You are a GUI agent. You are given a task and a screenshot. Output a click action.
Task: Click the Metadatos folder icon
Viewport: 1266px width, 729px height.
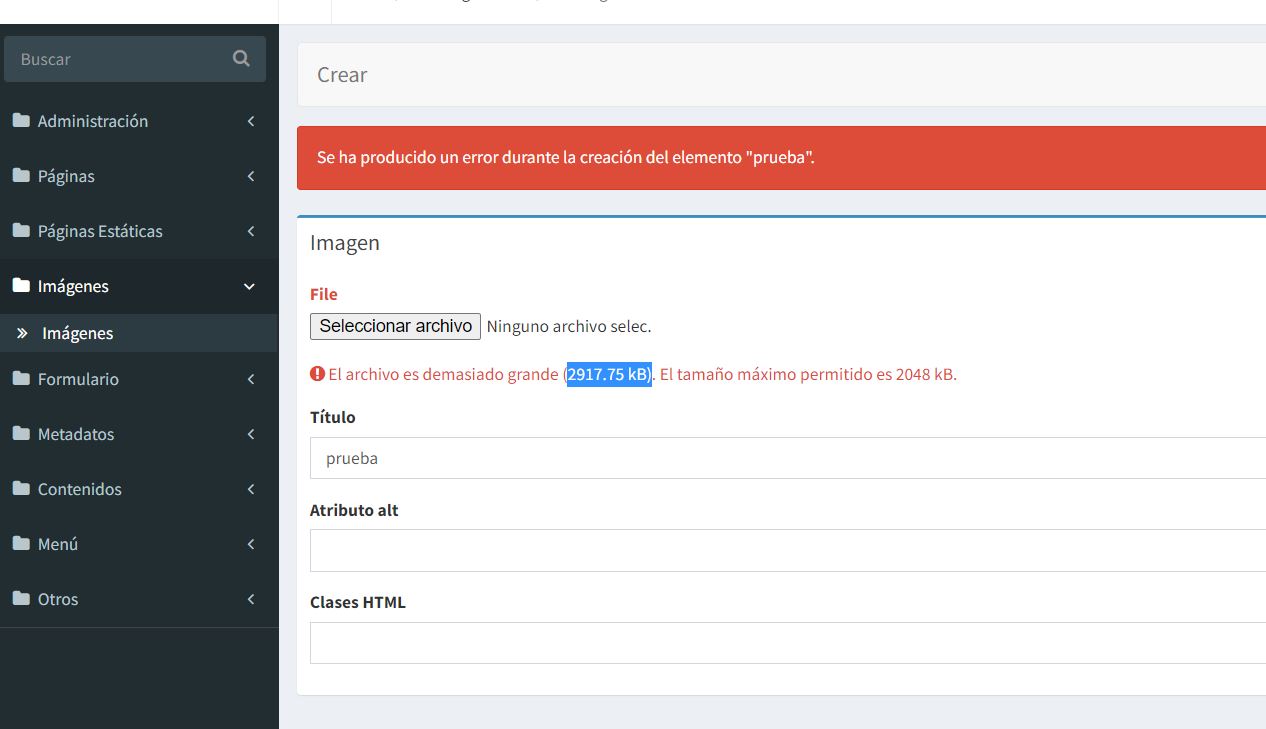(21, 434)
